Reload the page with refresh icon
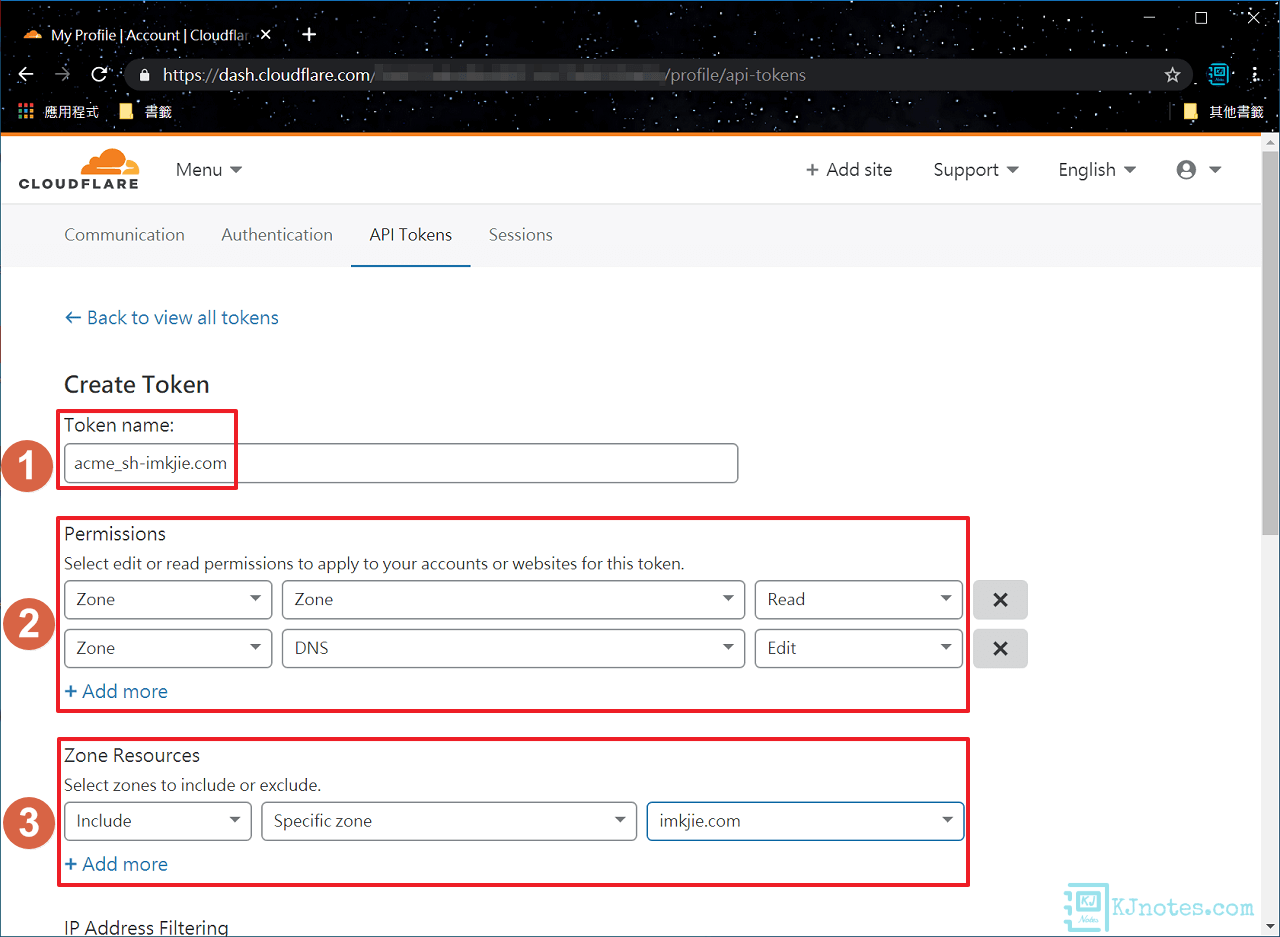The height and width of the screenshot is (937, 1280). tap(99, 75)
